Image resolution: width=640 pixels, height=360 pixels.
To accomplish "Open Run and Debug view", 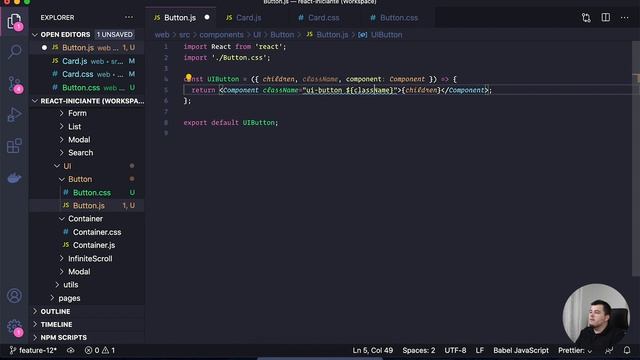I will [x=14, y=115].
